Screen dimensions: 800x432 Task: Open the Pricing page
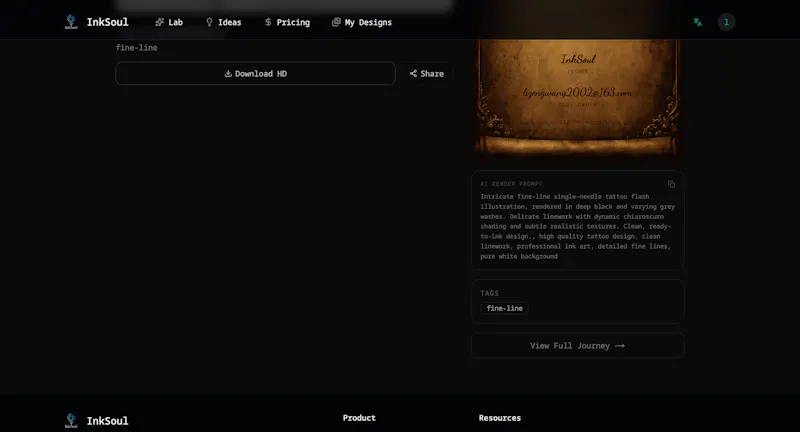coord(287,22)
